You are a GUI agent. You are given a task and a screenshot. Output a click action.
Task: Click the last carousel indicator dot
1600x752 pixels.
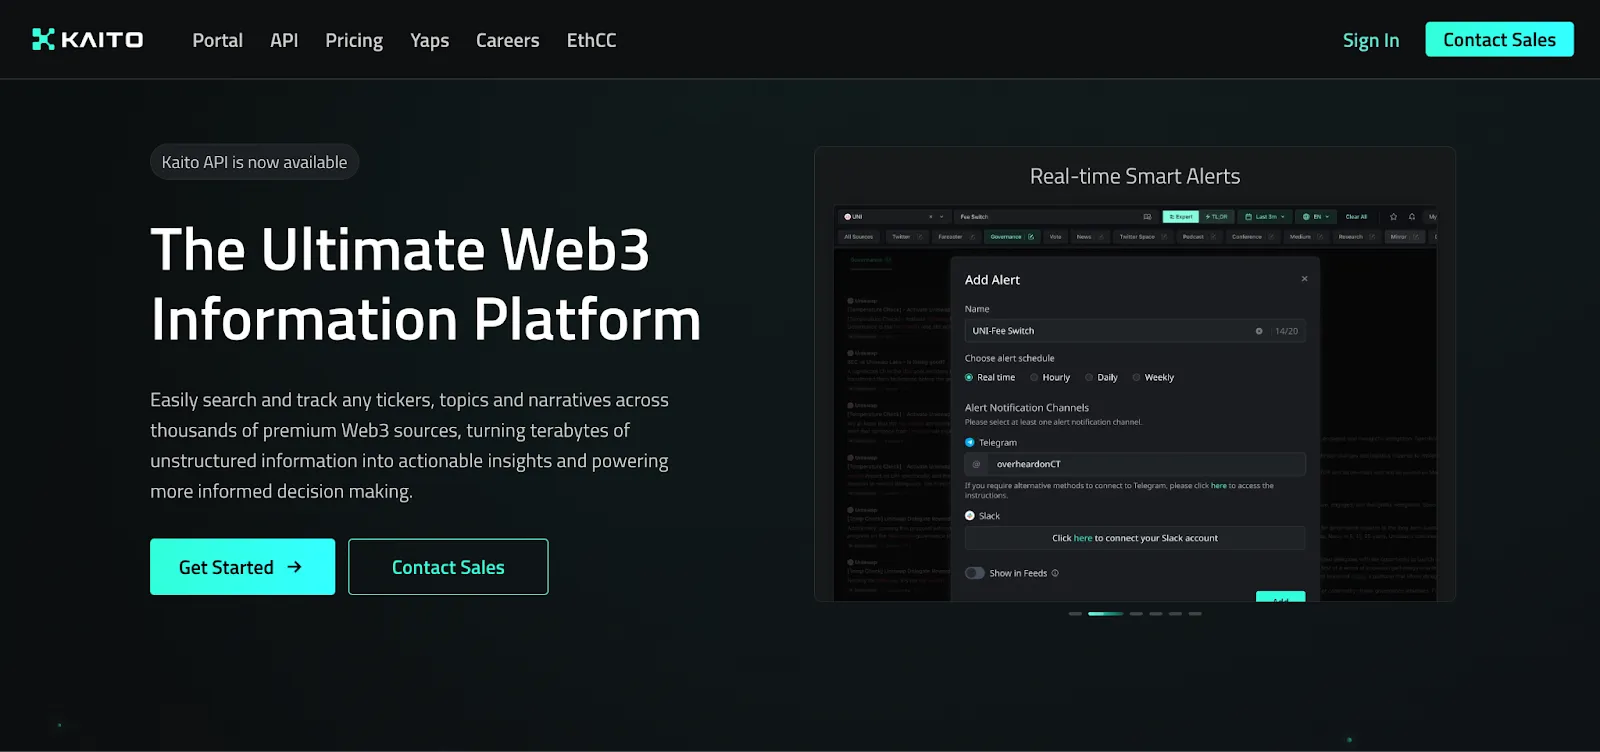tap(1195, 613)
